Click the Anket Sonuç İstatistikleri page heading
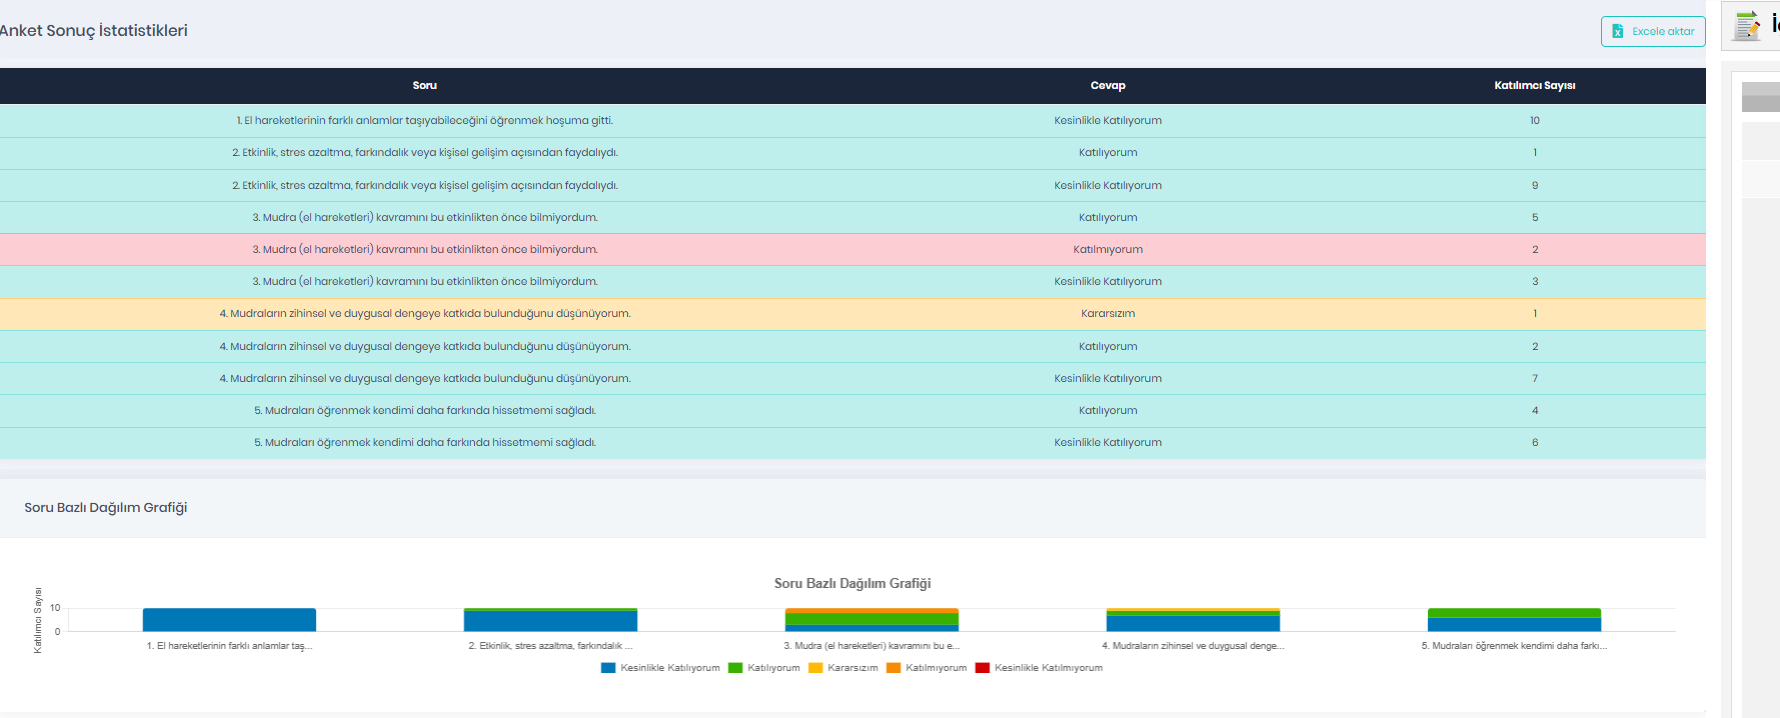 93,31
